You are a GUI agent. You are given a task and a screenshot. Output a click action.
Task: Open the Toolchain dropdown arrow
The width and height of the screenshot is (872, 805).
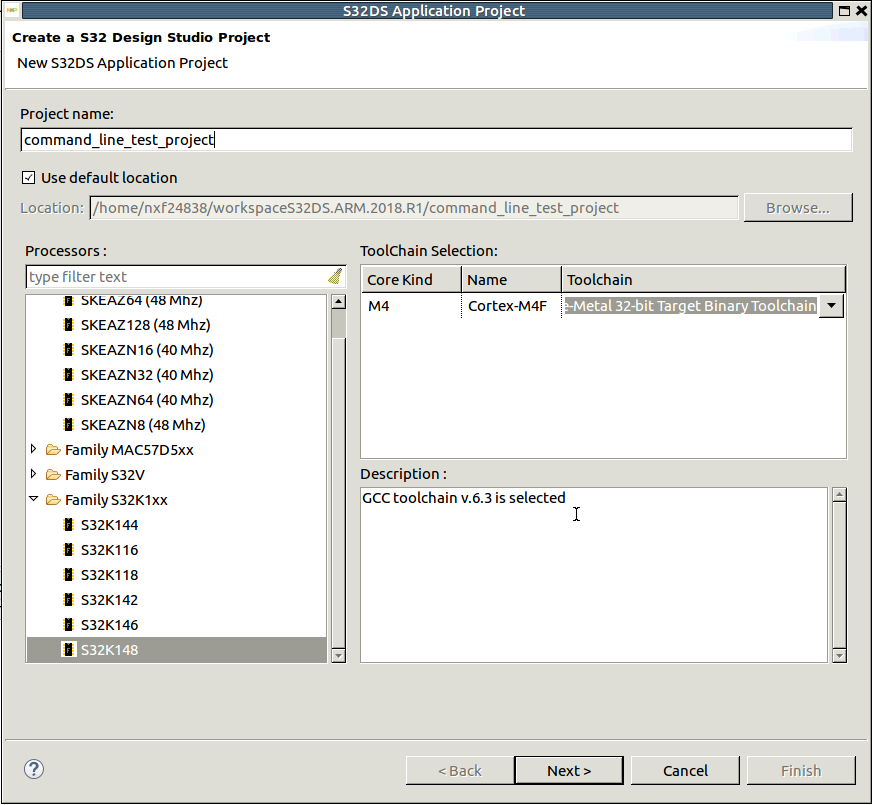tap(831, 306)
